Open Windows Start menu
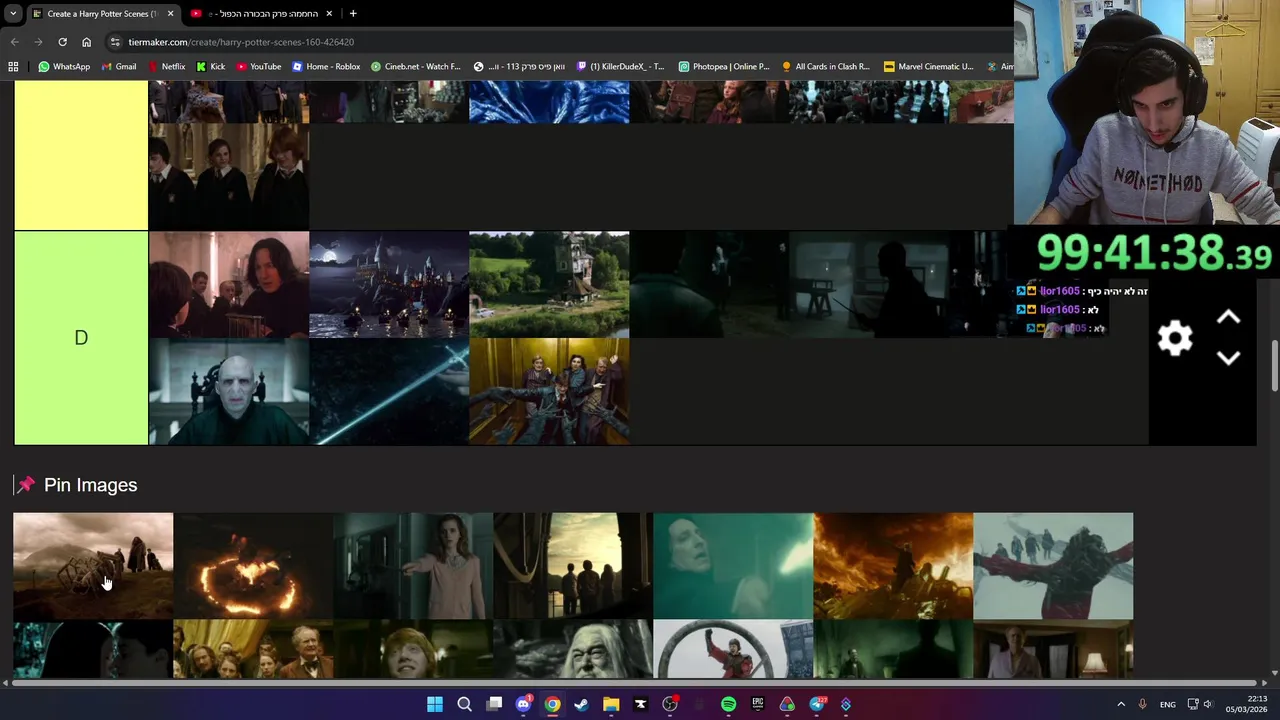The height and width of the screenshot is (720, 1280). pos(435,704)
